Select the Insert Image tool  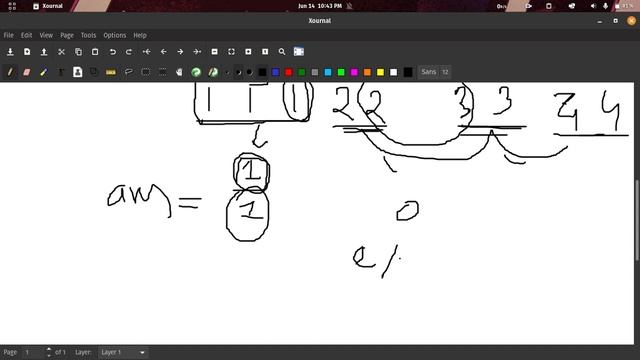78,72
